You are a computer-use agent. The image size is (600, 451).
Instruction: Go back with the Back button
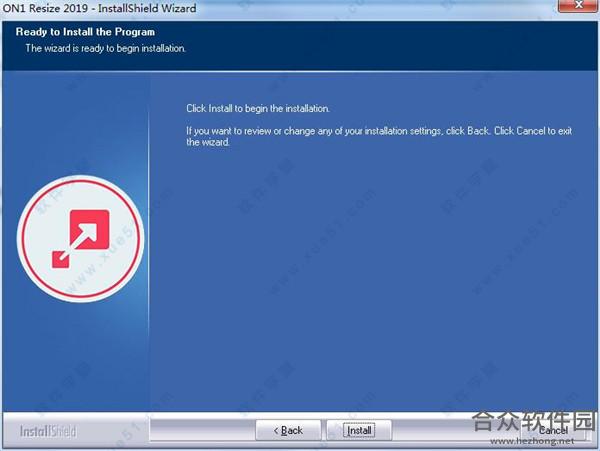pos(288,430)
